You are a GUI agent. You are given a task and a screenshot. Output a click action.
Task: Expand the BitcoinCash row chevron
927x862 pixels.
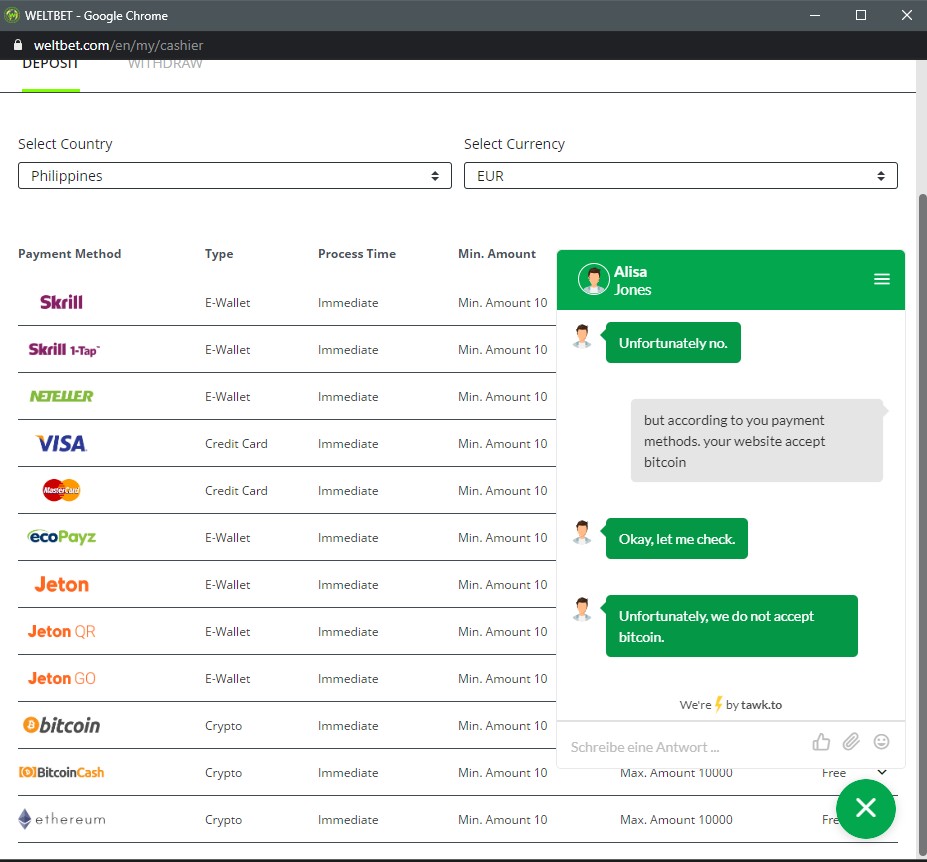click(881, 772)
